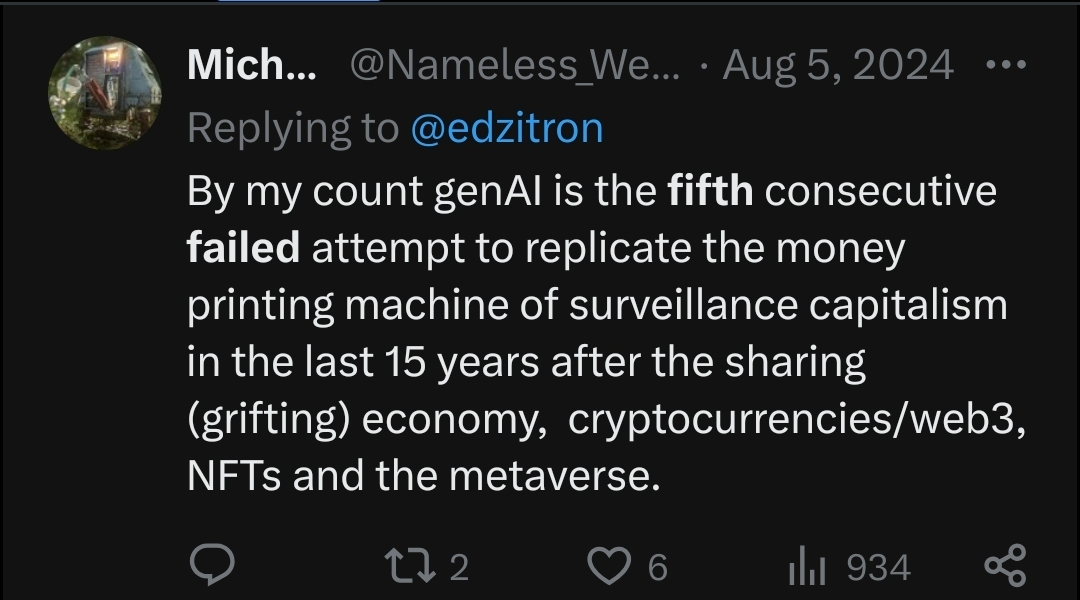Click the retweet count number 2
The height and width of the screenshot is (600, 1080).
458,568
